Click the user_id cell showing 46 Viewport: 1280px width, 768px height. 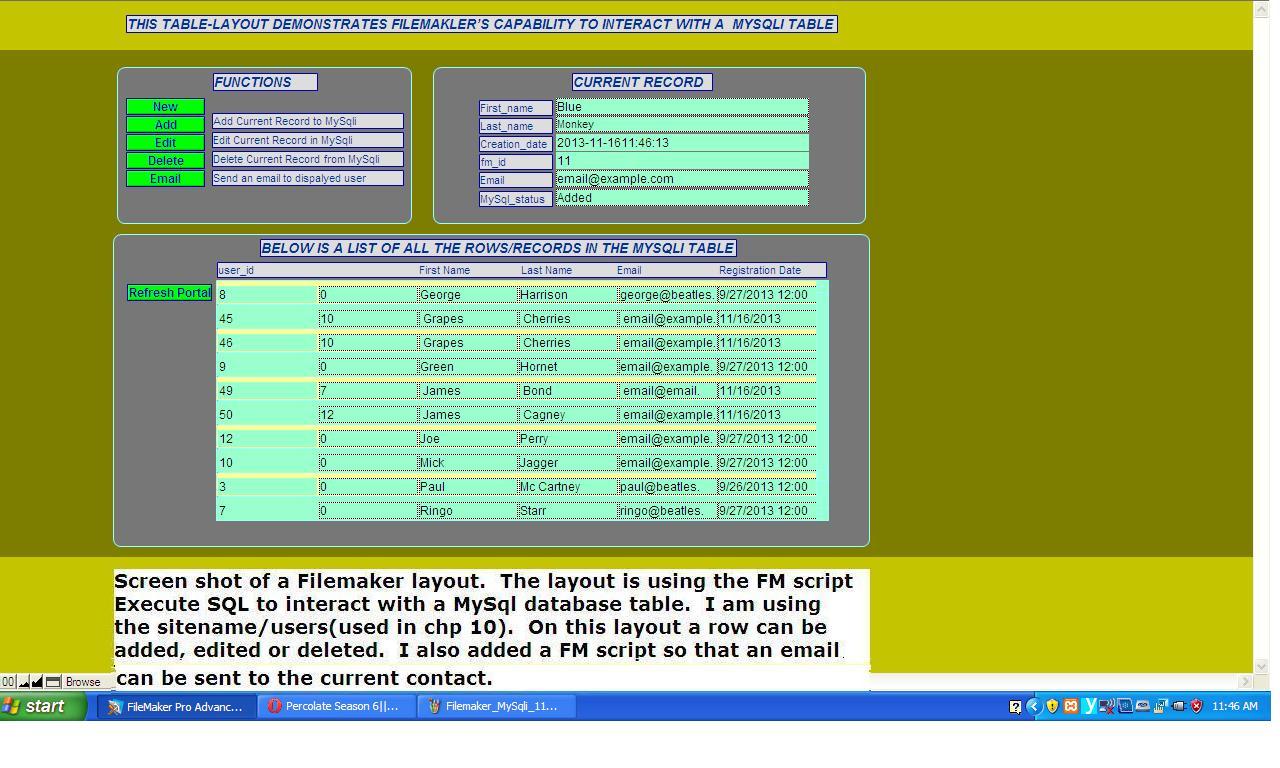267,343
